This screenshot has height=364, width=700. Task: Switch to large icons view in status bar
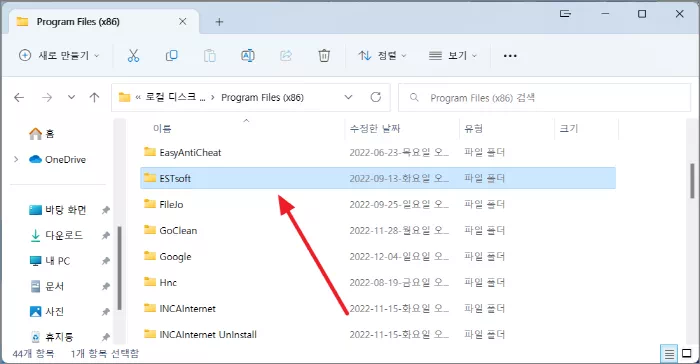[x=687, y=354]
